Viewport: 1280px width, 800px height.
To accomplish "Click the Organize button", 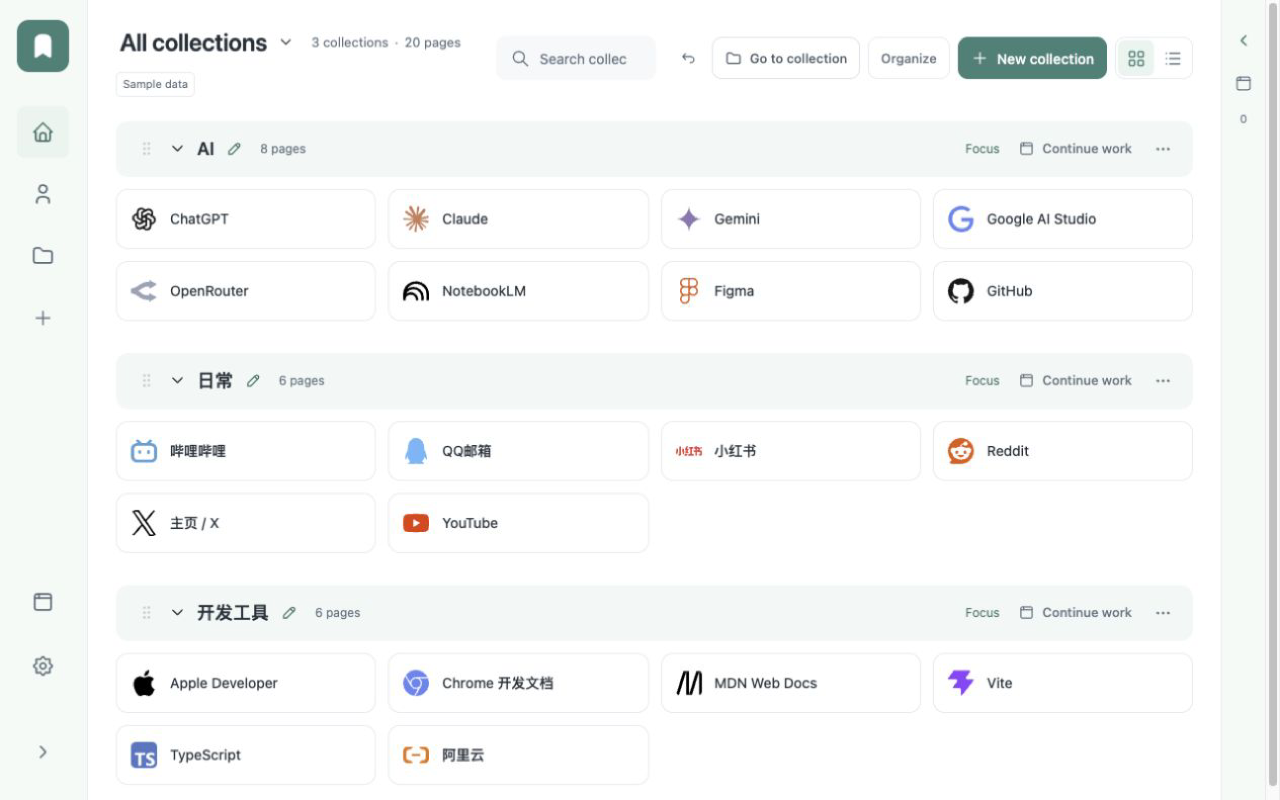I will pyautogui.click(x=909, y=58).
